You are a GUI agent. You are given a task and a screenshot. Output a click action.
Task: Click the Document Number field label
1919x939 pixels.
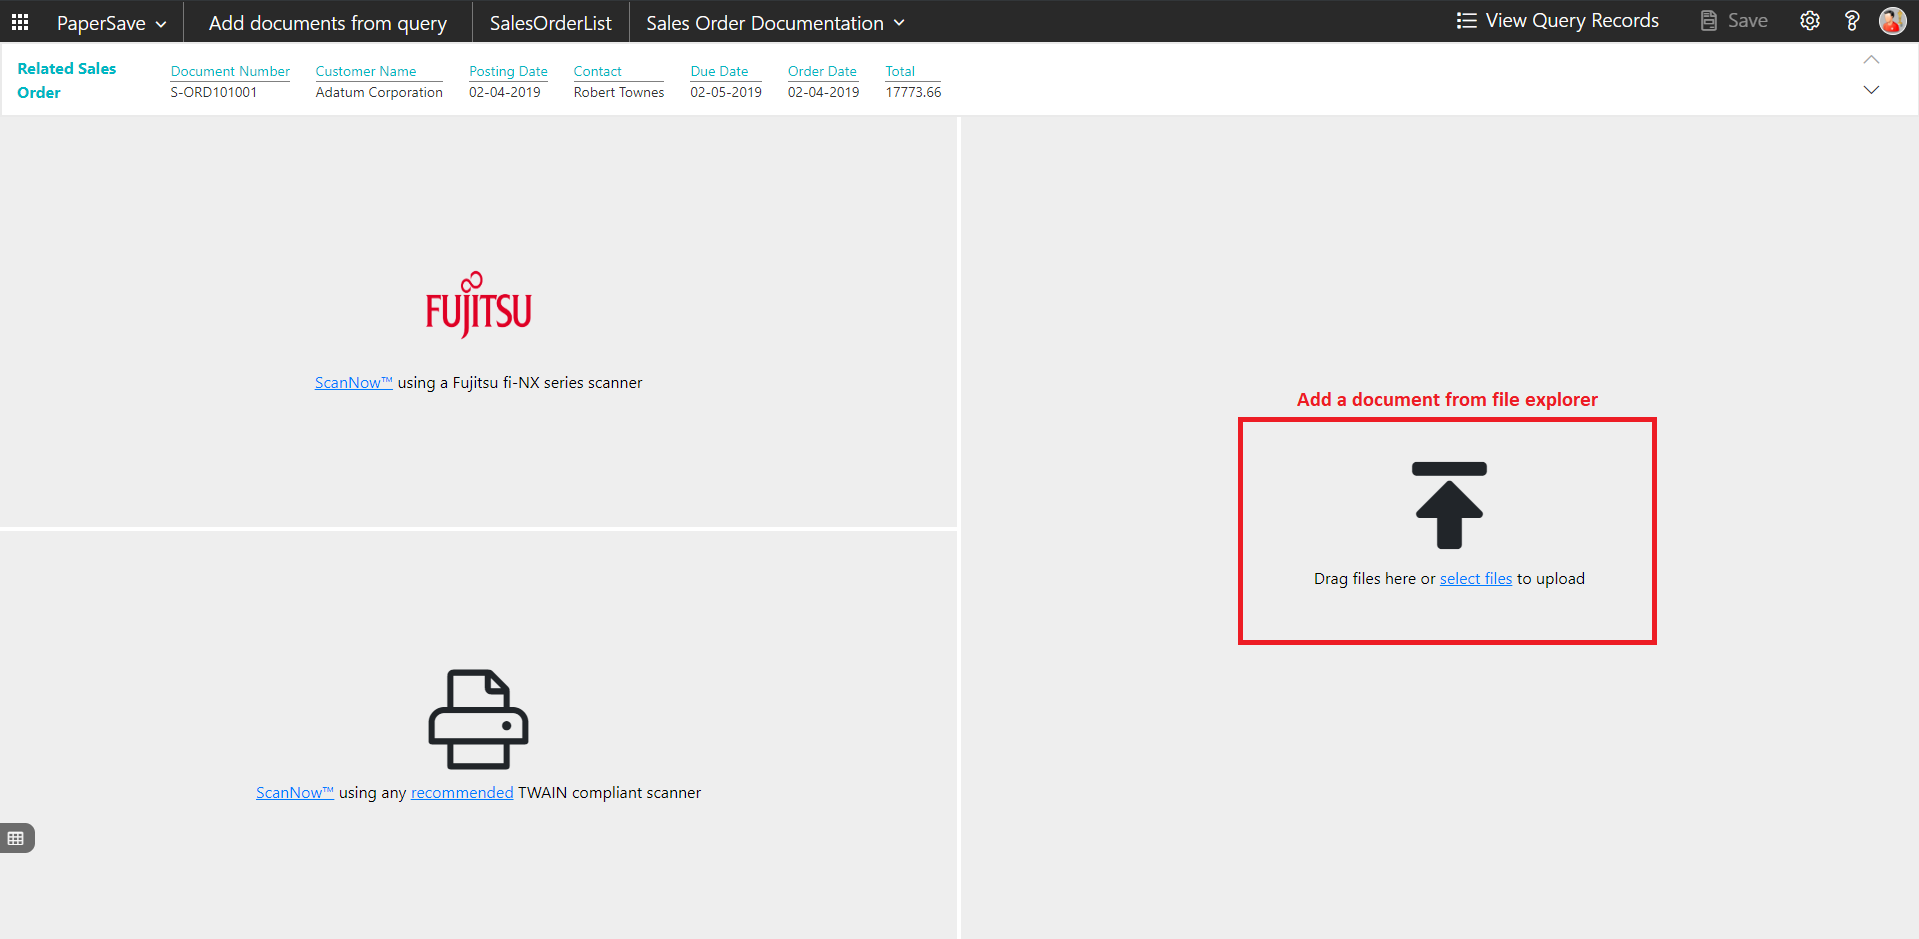click(x=230, y=71)
